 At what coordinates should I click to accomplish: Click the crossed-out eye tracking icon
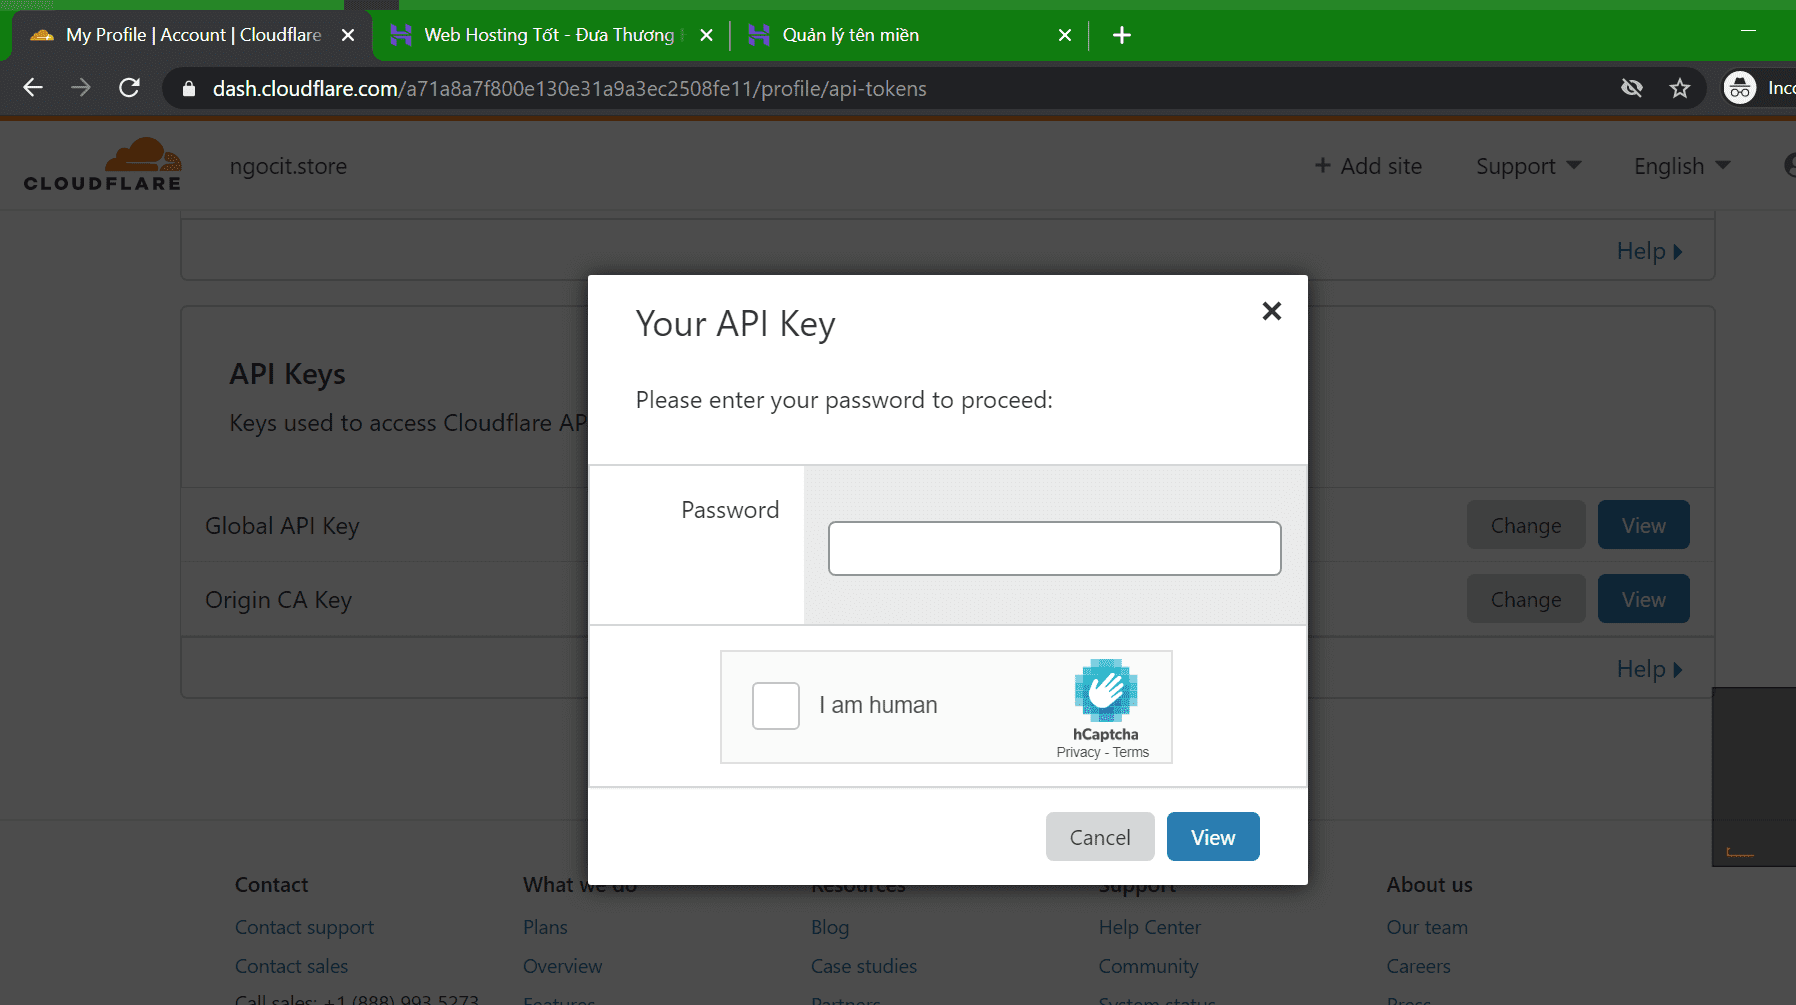click(1631, 88)
